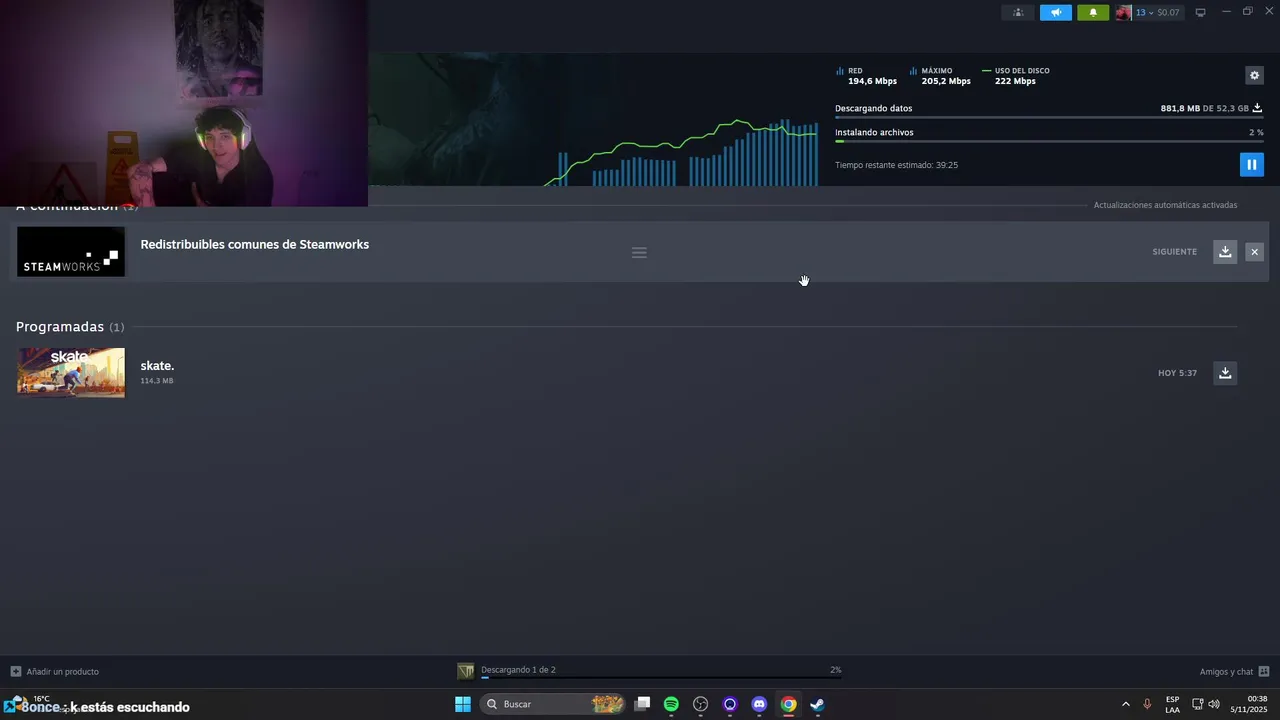Change the ESP LAA input language
Viewport: 1280px width, 720px height.
pos(1172,704)
